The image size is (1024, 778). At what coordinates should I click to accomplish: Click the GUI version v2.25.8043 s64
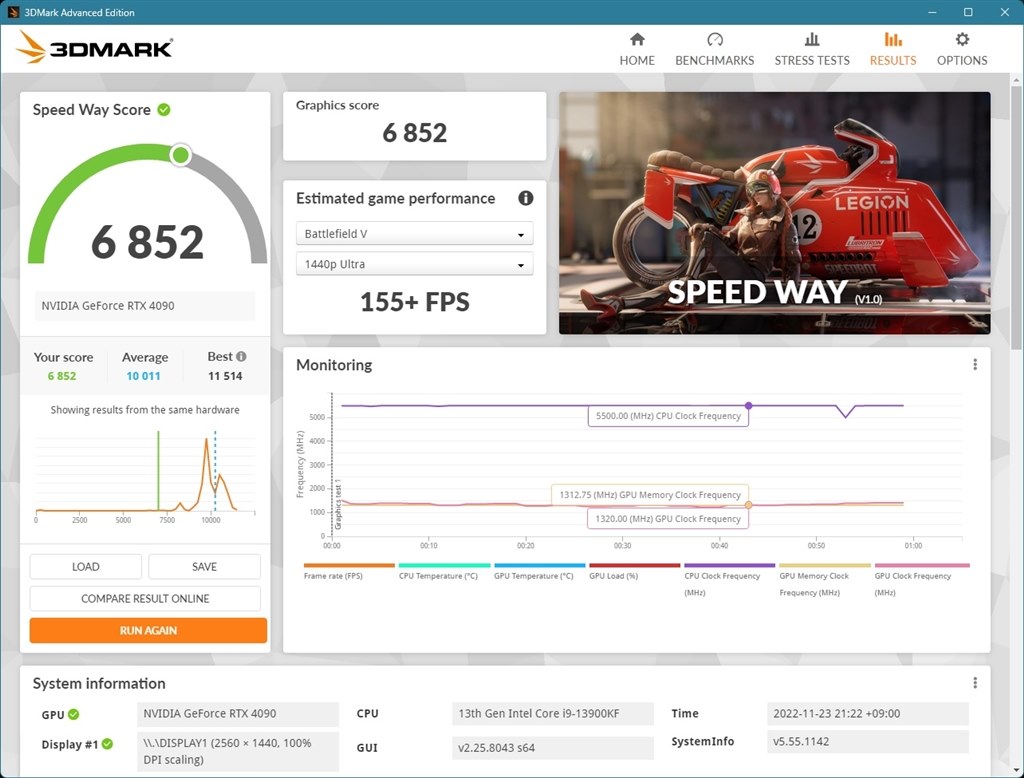(552, 748)
